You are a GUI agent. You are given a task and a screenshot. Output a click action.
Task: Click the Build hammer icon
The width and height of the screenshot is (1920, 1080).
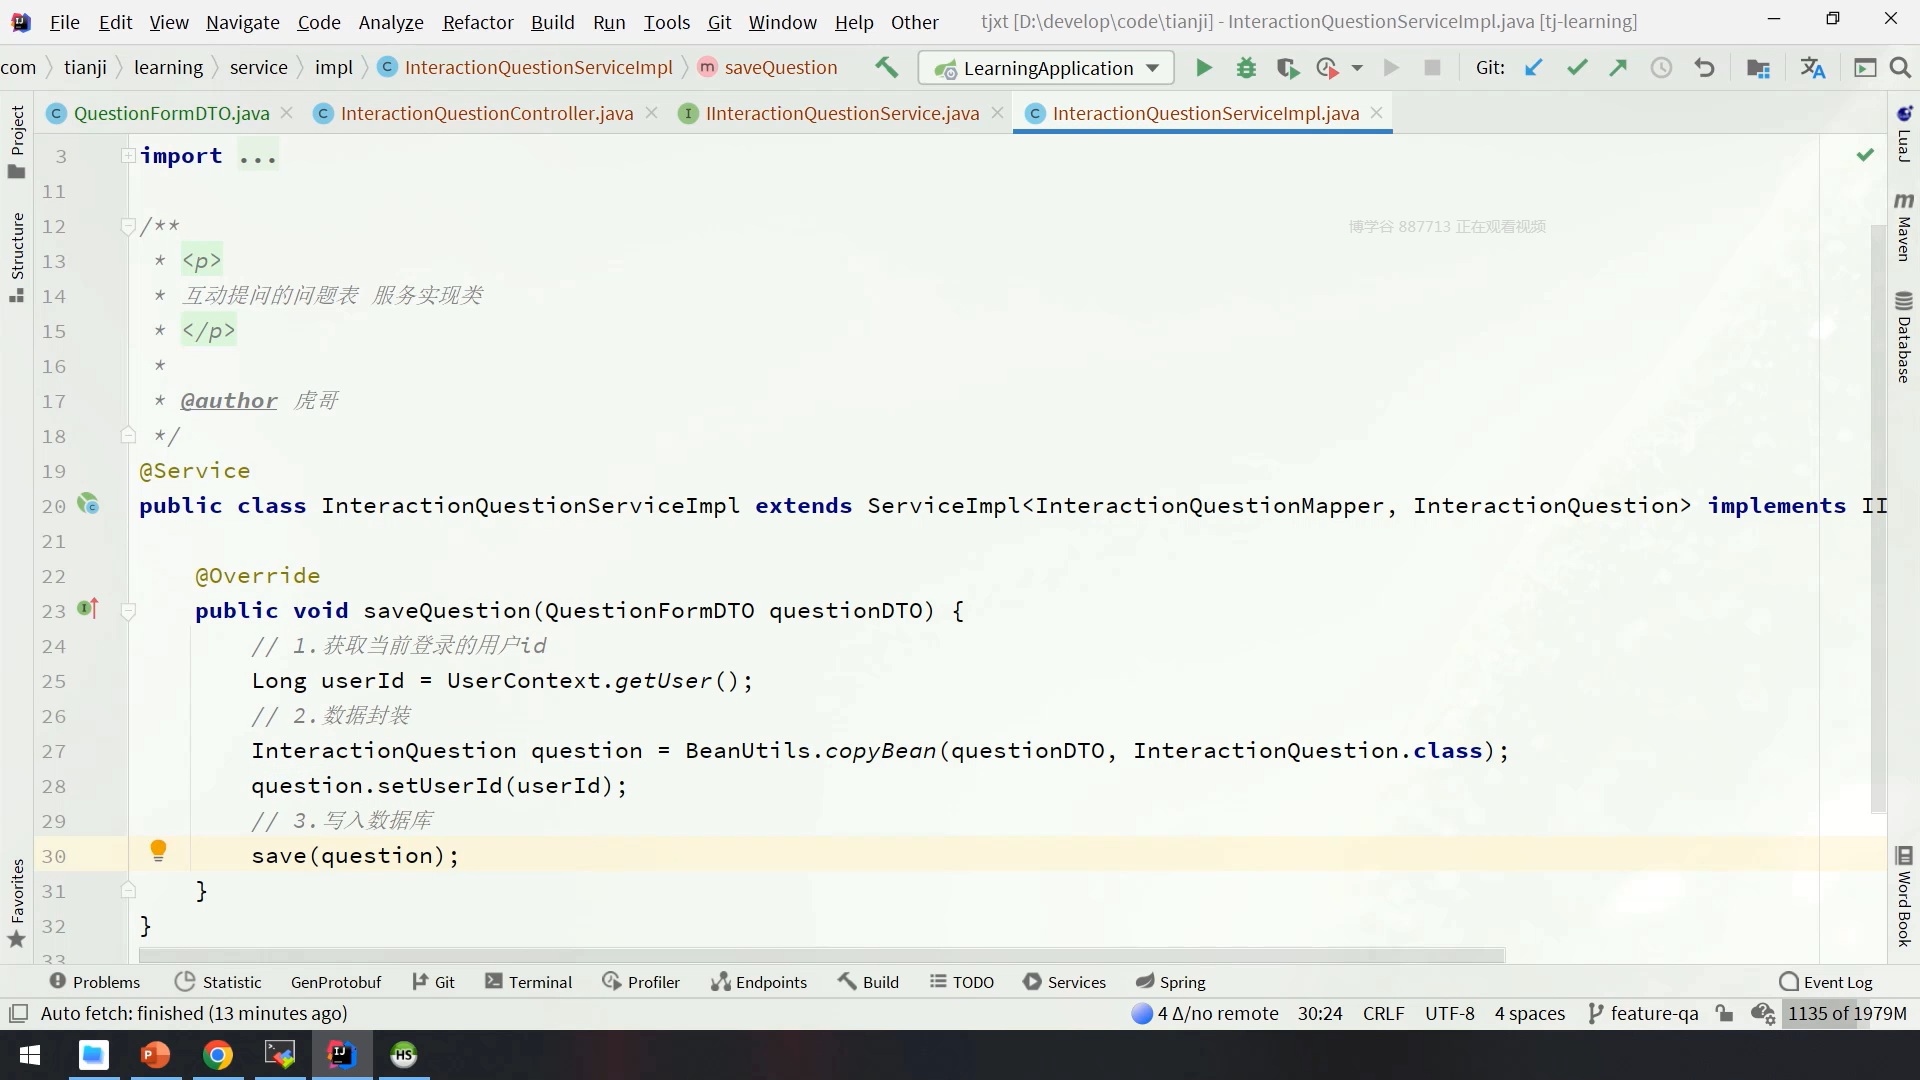click(x=886, y=68)
